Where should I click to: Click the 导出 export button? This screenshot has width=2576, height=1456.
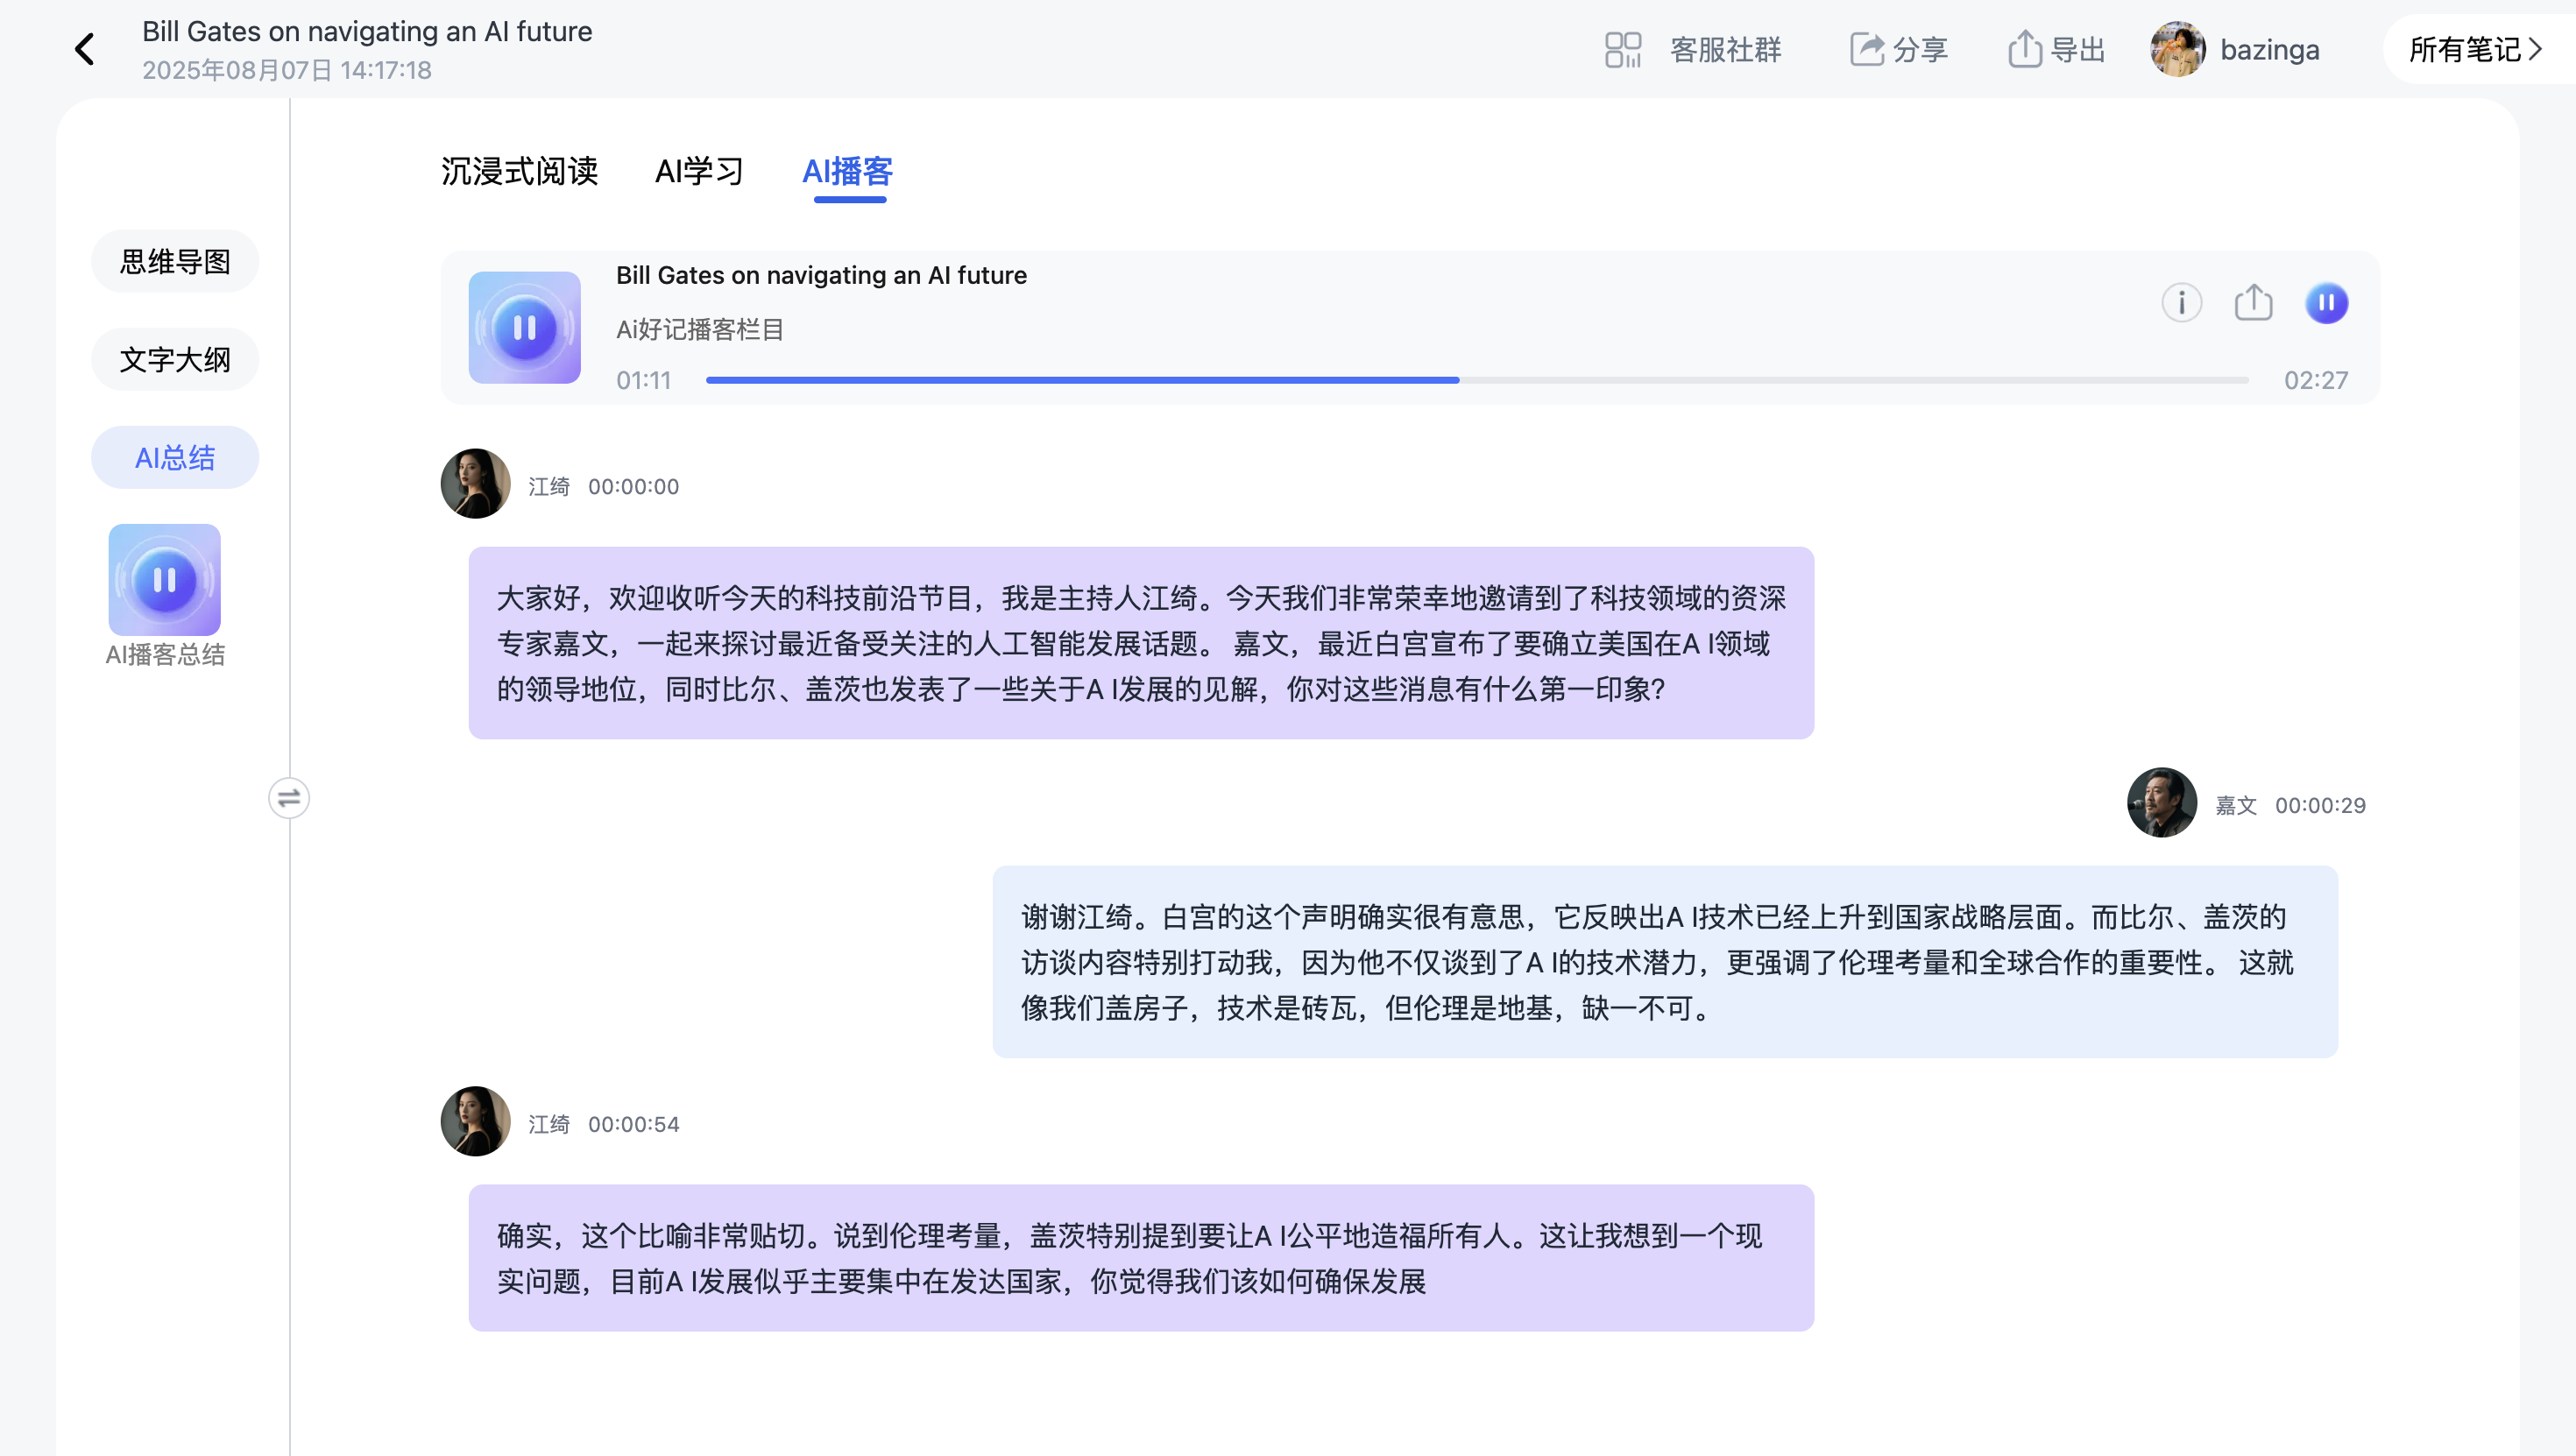(2056, 49)
